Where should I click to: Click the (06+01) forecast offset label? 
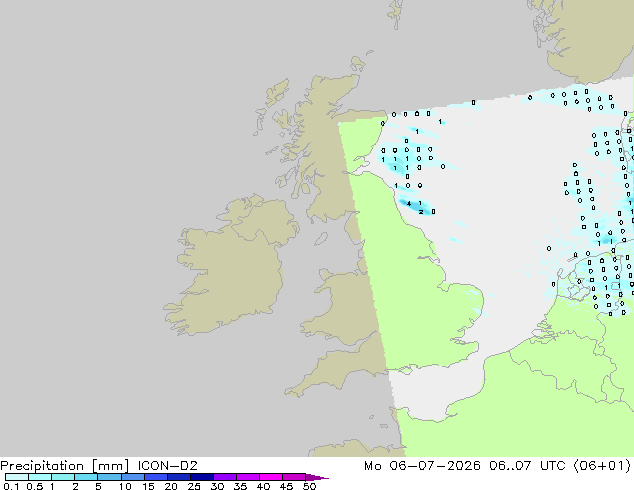(602, 466)
